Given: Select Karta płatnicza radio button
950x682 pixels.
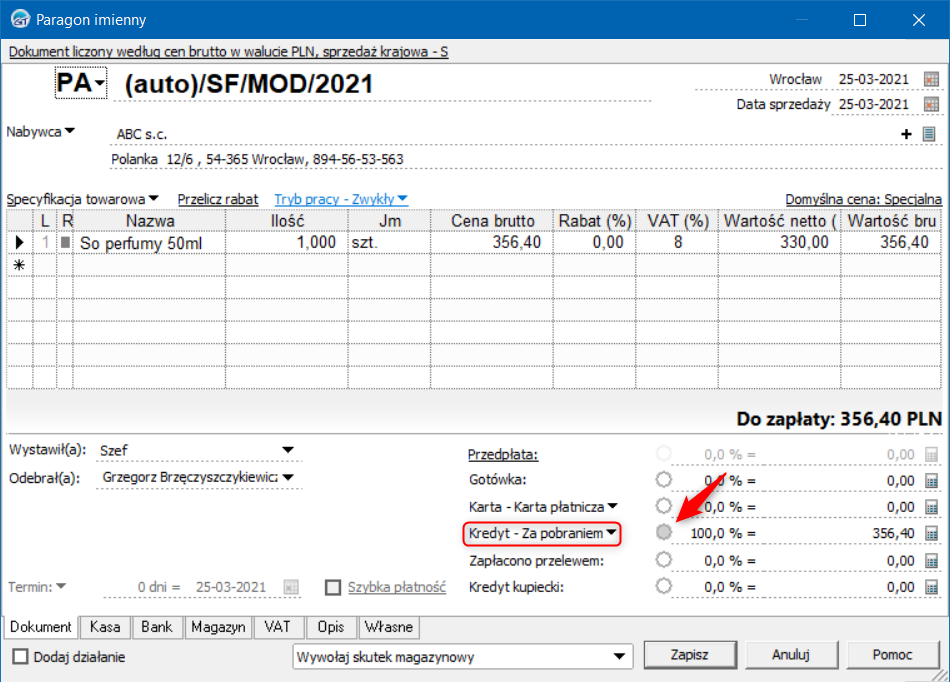Looking at the screenshot, I should [x=664, y=506].
